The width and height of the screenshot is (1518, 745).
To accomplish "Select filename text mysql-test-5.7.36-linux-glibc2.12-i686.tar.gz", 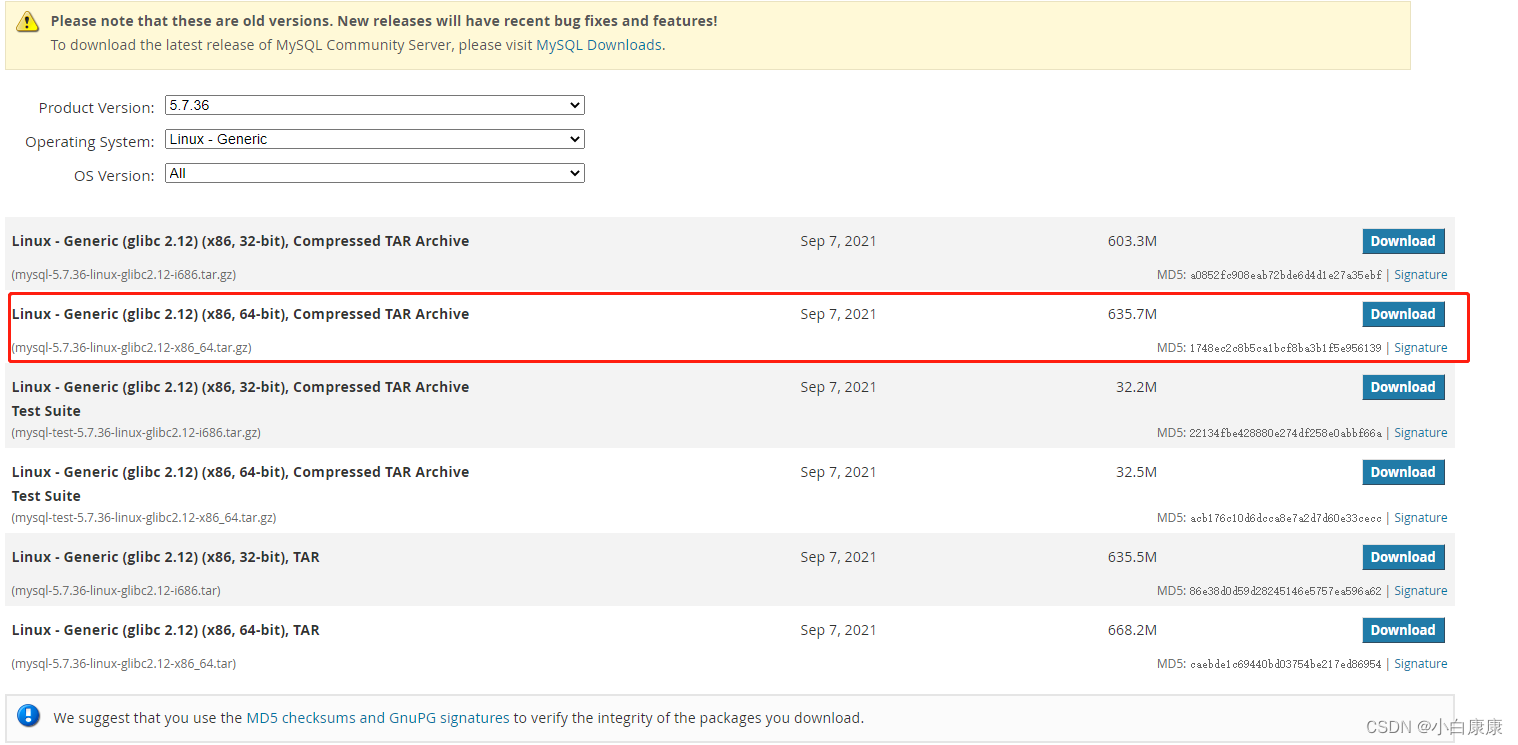I will [136, 433].
